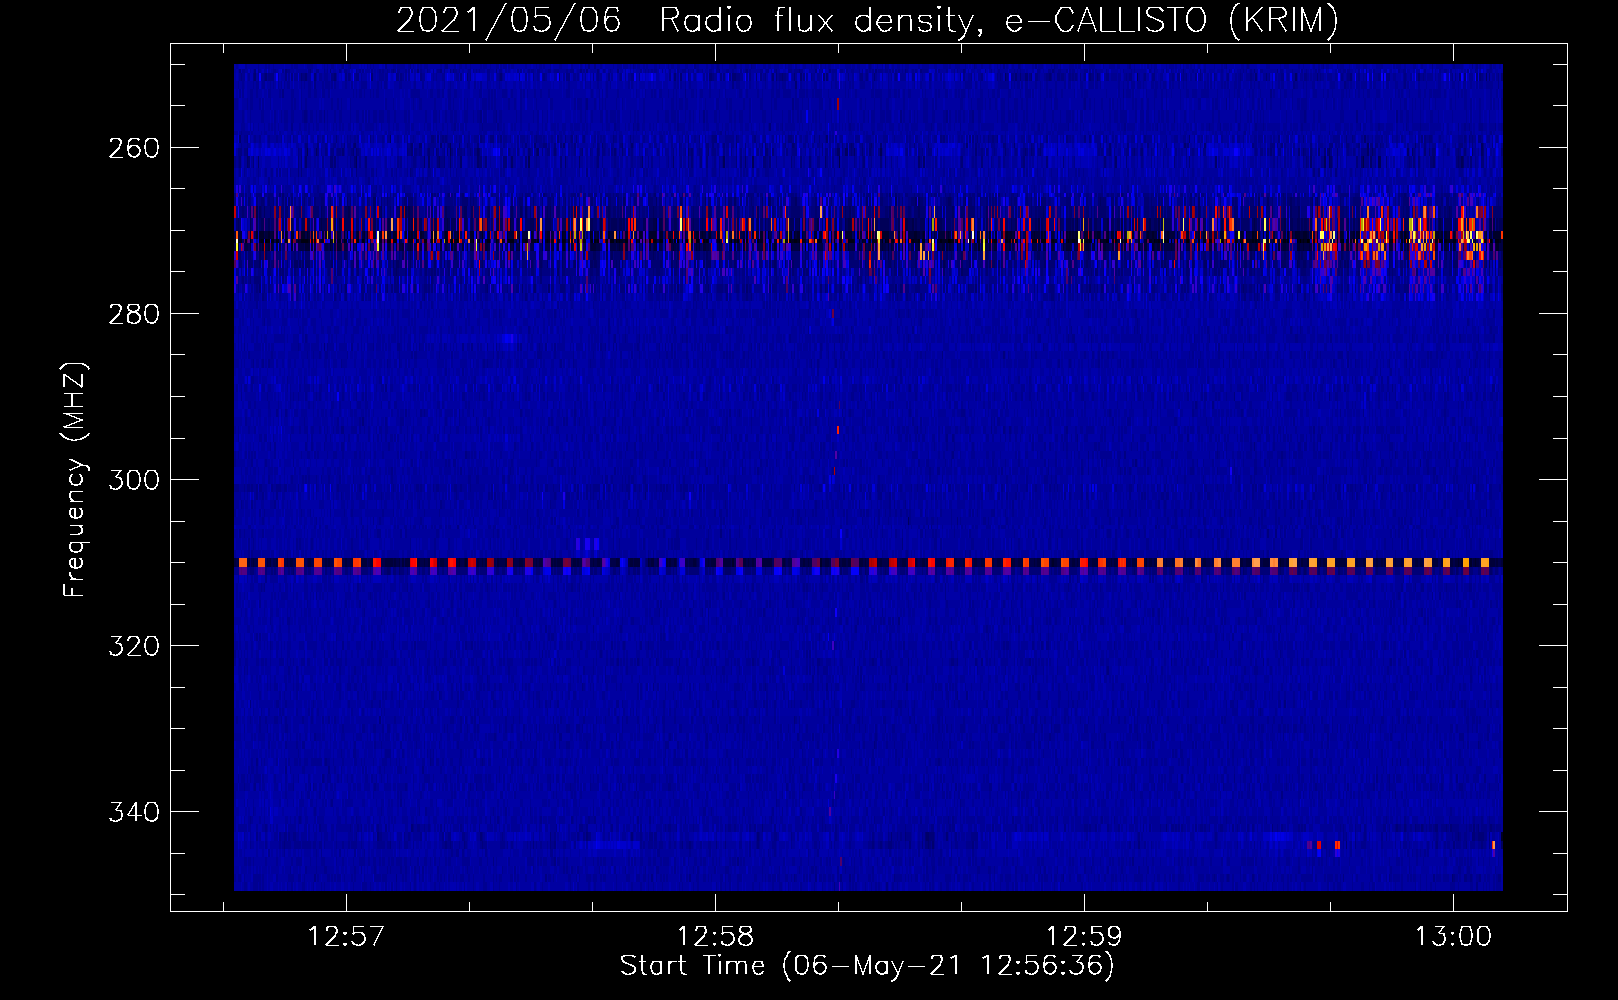Click the 12:59 time axis label

[x=1084, y=937]
